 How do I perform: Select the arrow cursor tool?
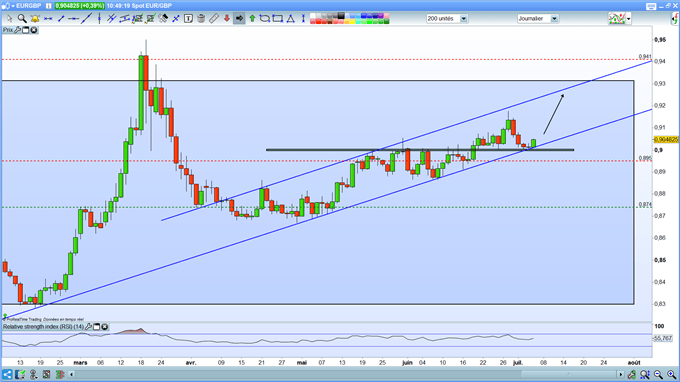pos(10,18)
